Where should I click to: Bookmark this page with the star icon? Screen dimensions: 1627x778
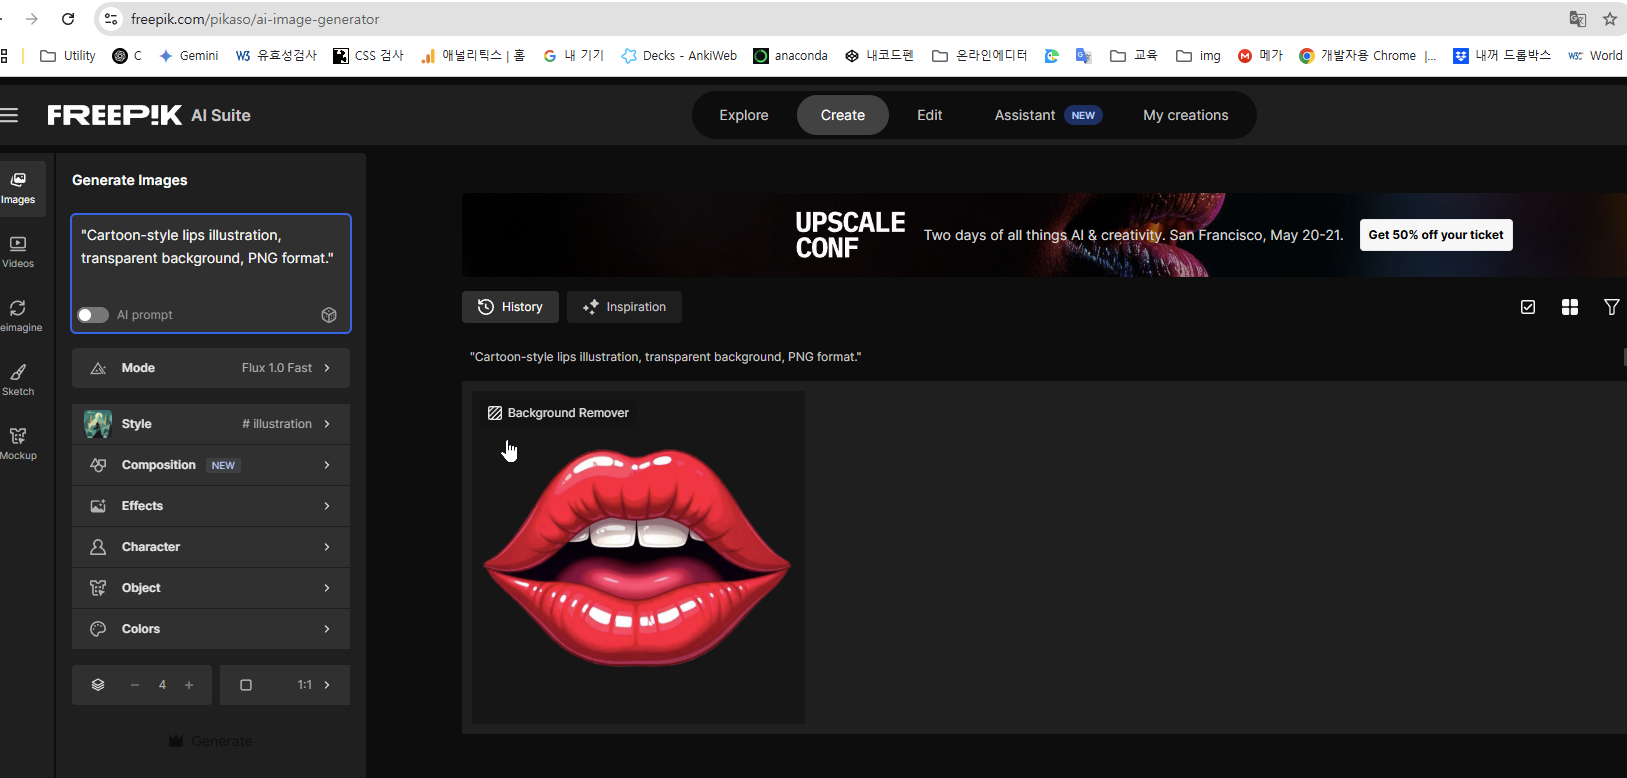tap(1609, 19)
